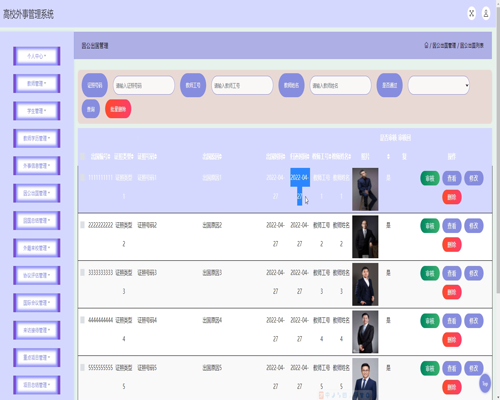Click the back-to-top floating button
The height and width of the screenshot is (400, 500).
click(x=485, y=383)
